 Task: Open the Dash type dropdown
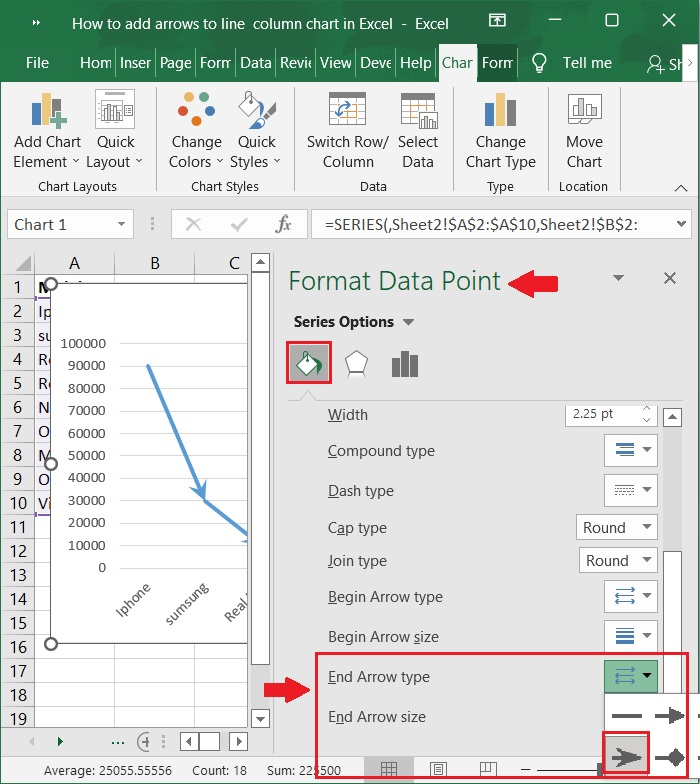tap(630, 491)
